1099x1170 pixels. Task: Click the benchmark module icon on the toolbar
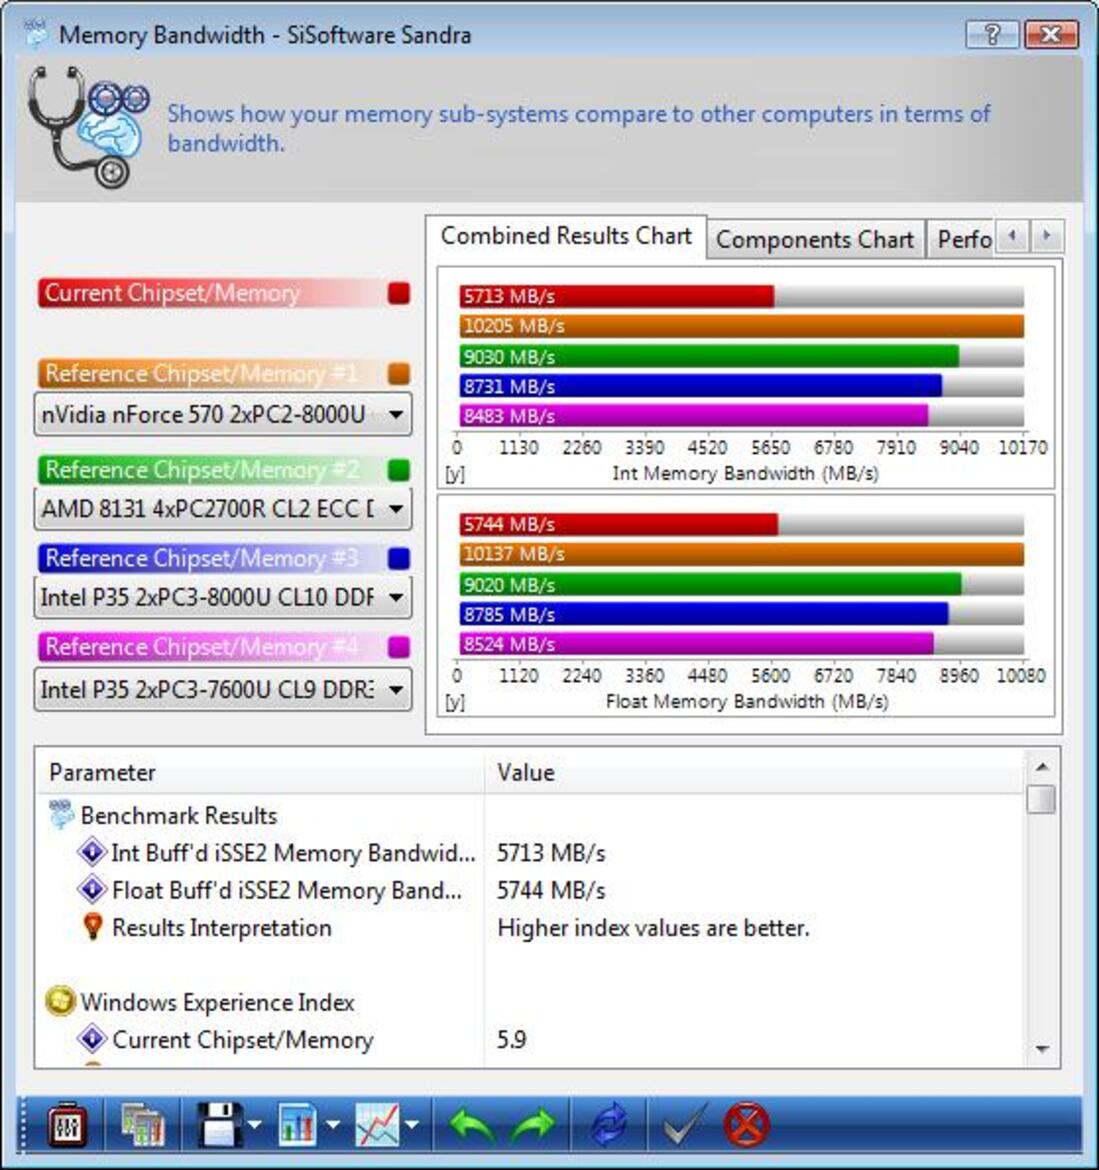pos(65,1123)
